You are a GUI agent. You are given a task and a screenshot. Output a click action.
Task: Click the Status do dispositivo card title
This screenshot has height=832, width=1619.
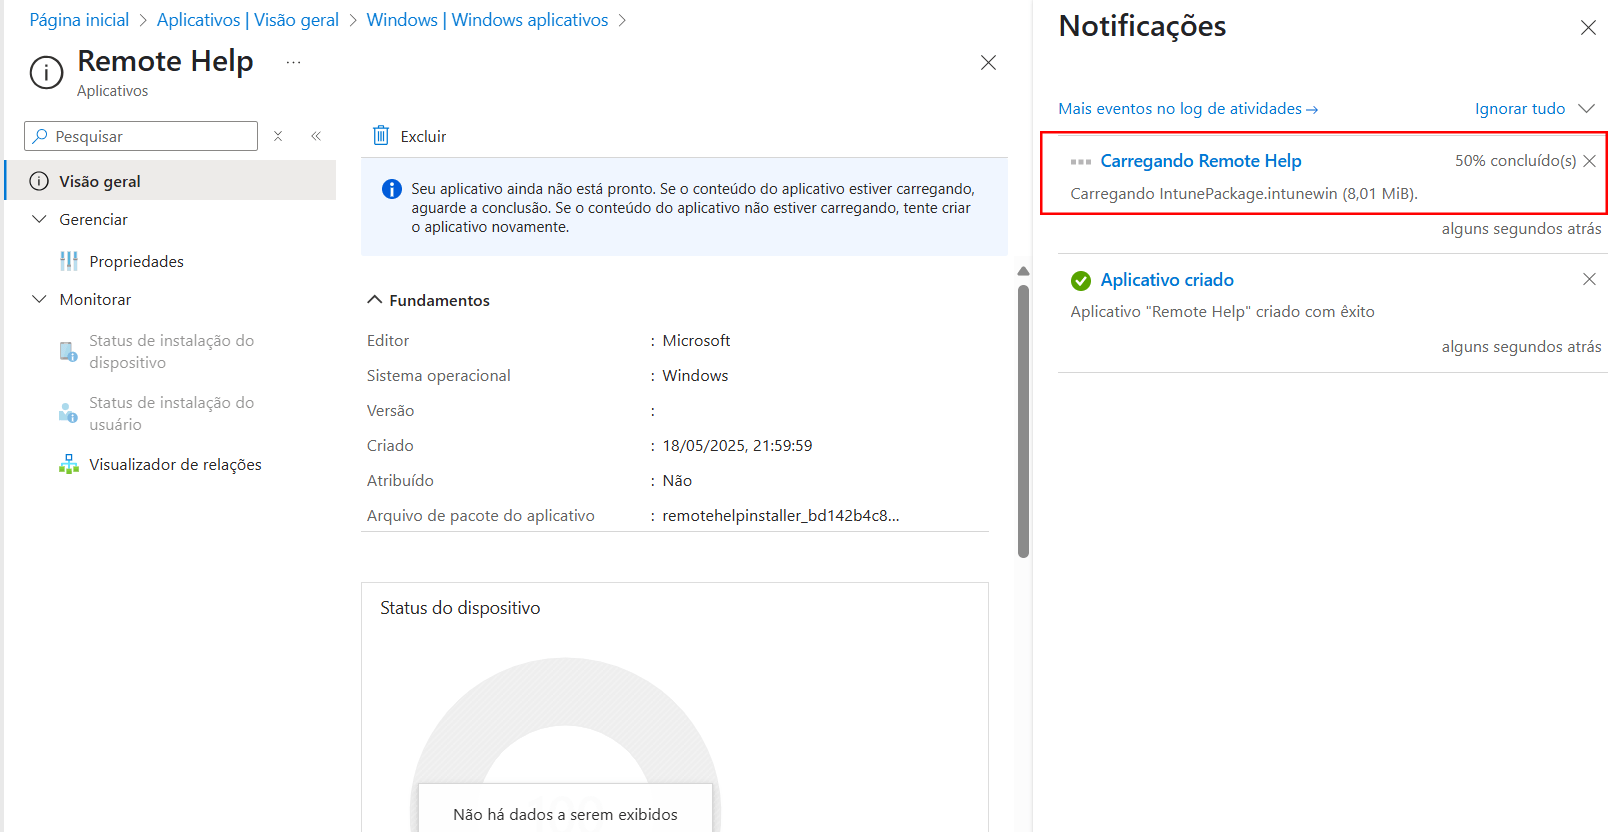[460, 608]
